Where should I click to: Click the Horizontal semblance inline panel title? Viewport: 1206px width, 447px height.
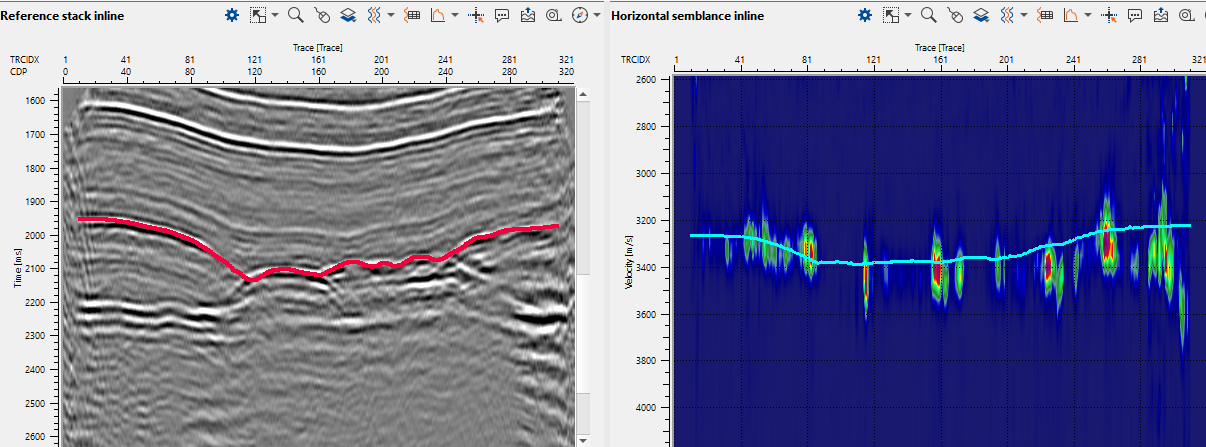point(687,16)
